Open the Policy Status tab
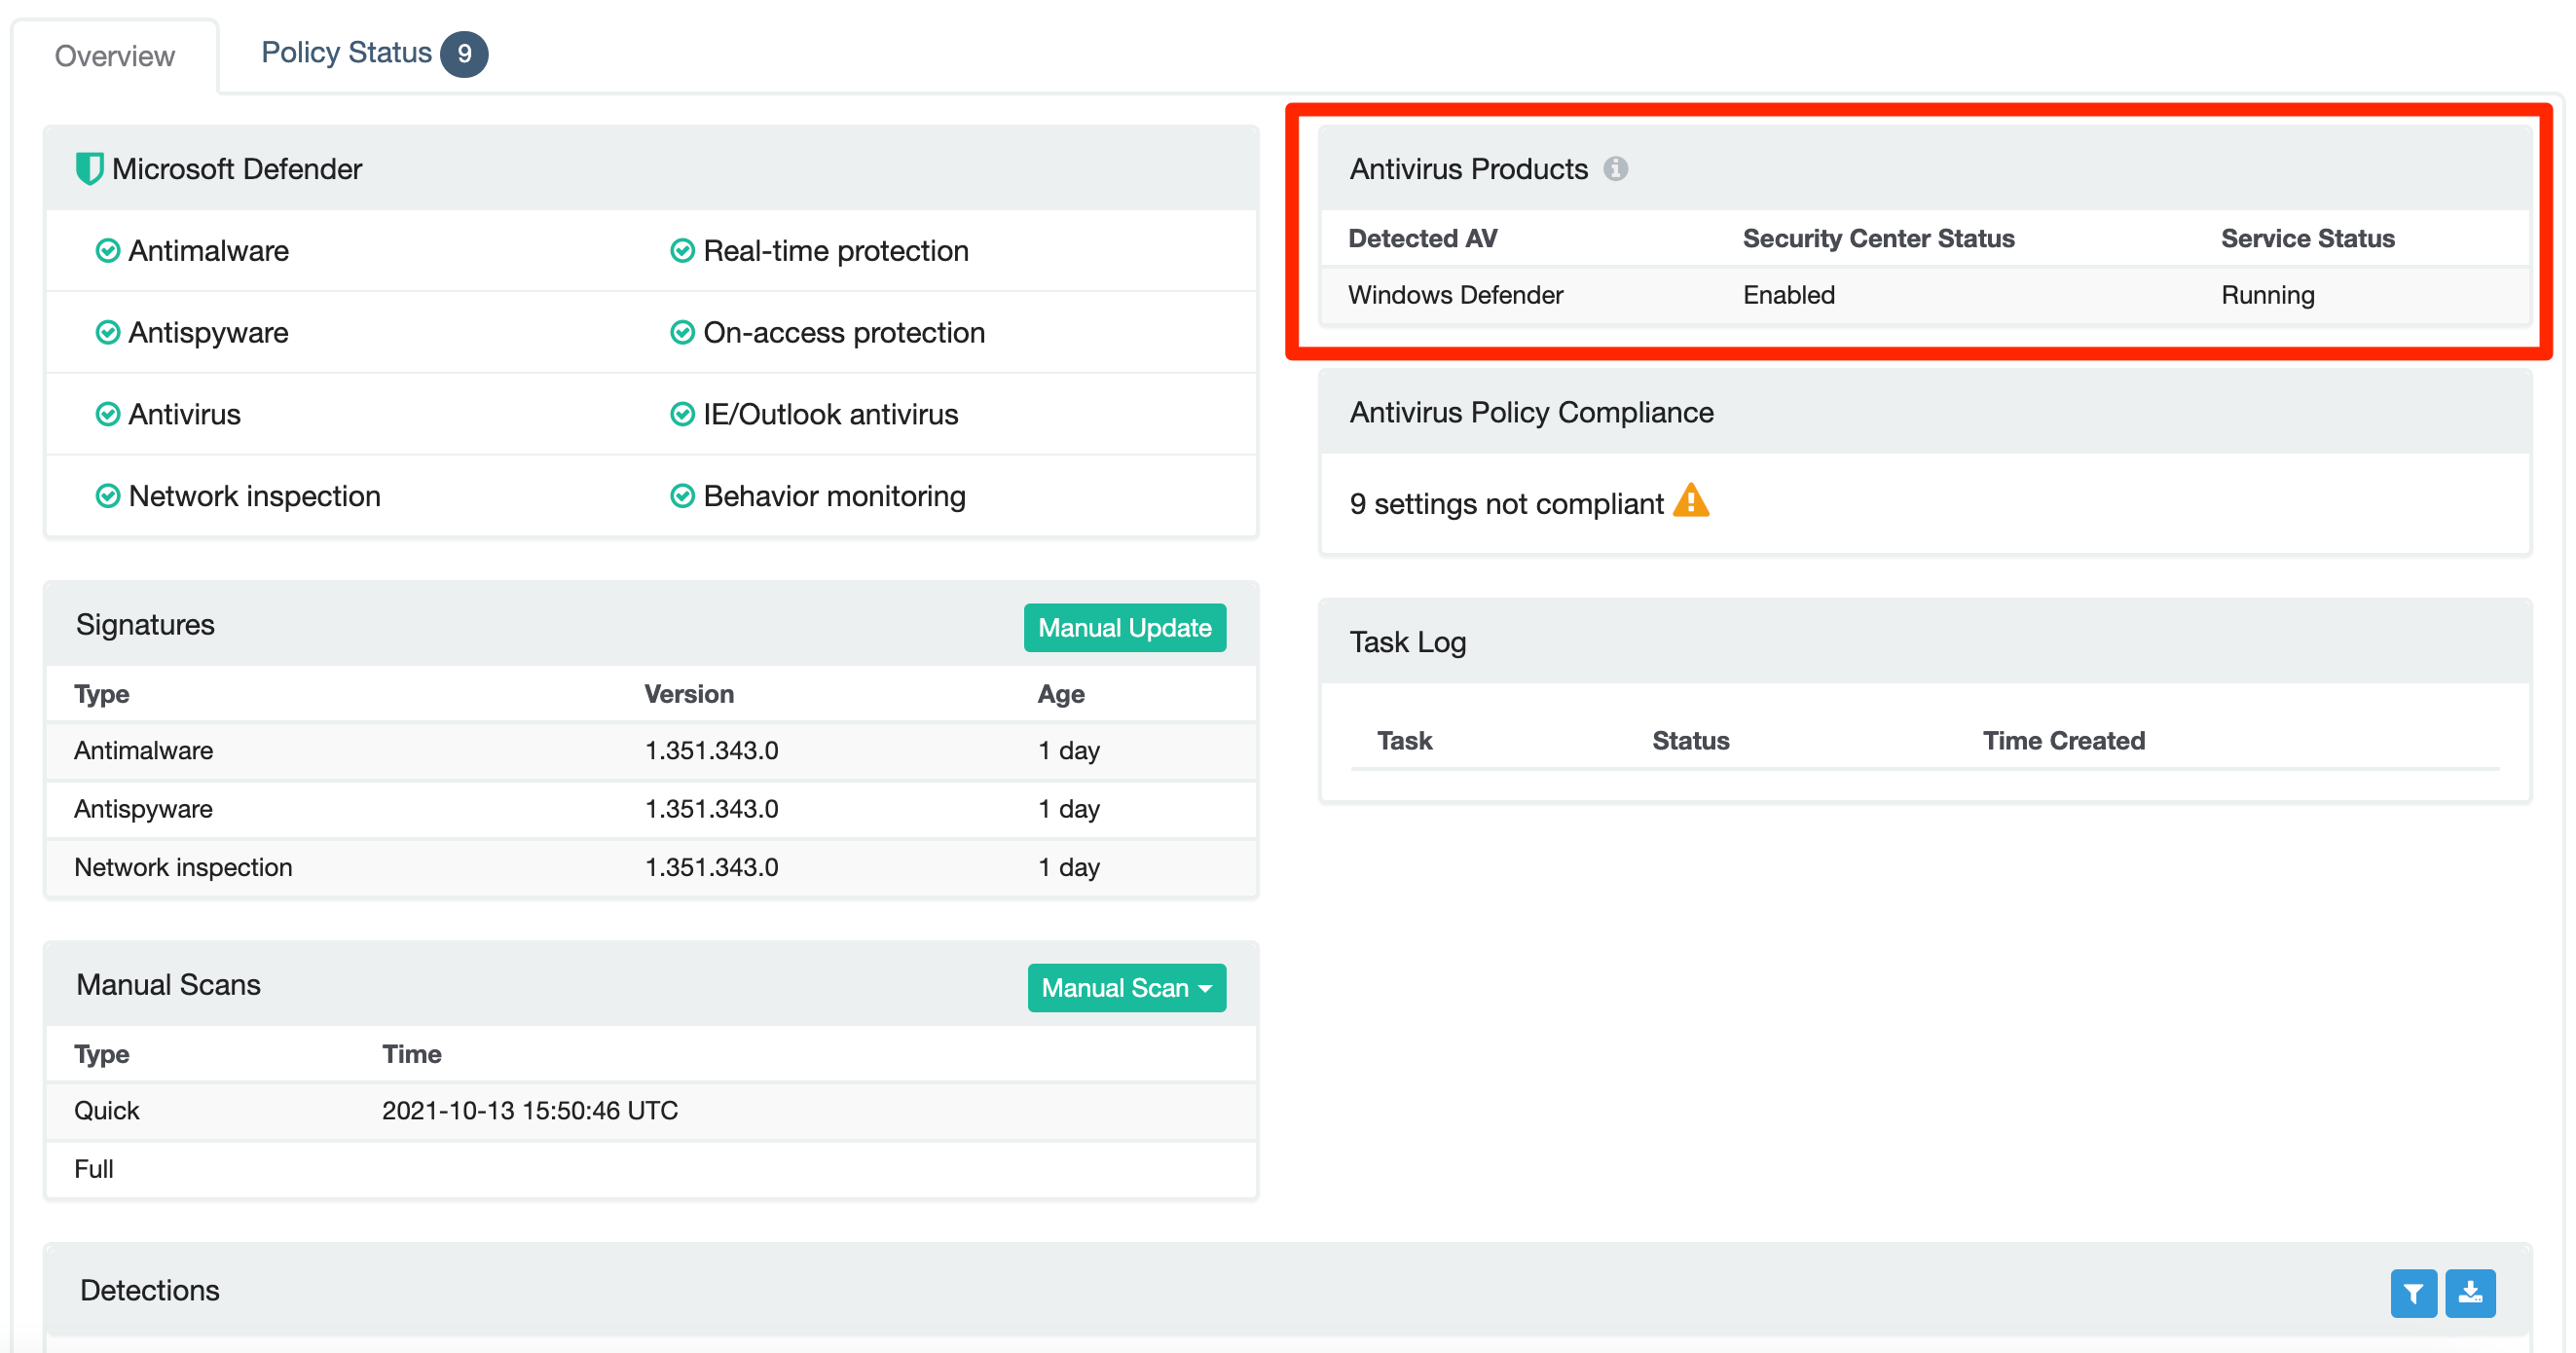Image resolution: width=2576 pixels, height=1353 pixels. (374, 53)
